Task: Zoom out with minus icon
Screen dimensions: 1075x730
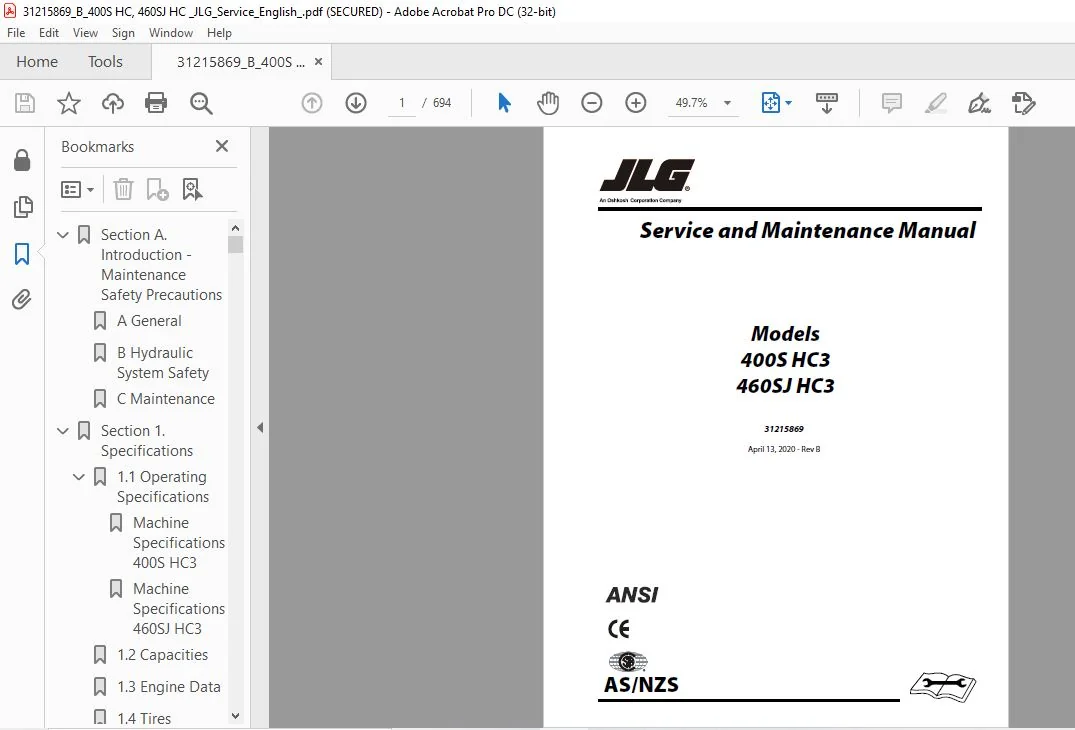Action: (x=592, y=103)
